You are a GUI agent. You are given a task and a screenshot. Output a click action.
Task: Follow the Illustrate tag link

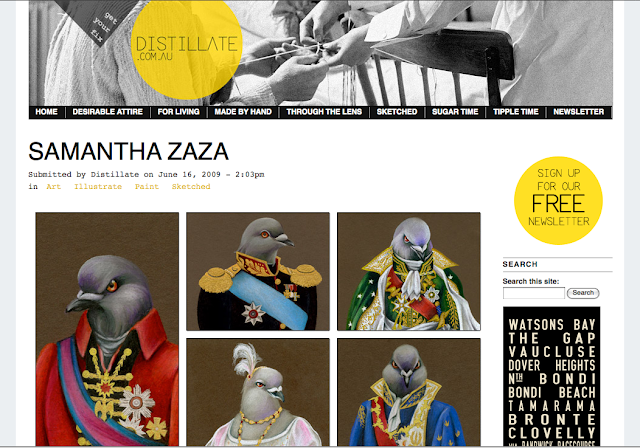tap(98, 186)
